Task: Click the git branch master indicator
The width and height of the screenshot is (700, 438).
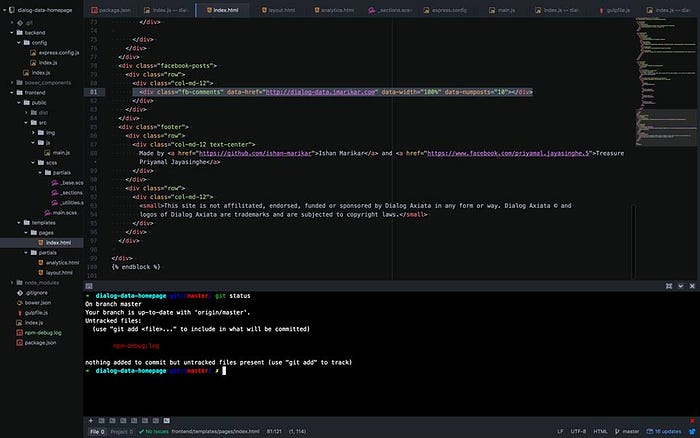Action: (627, 431)
